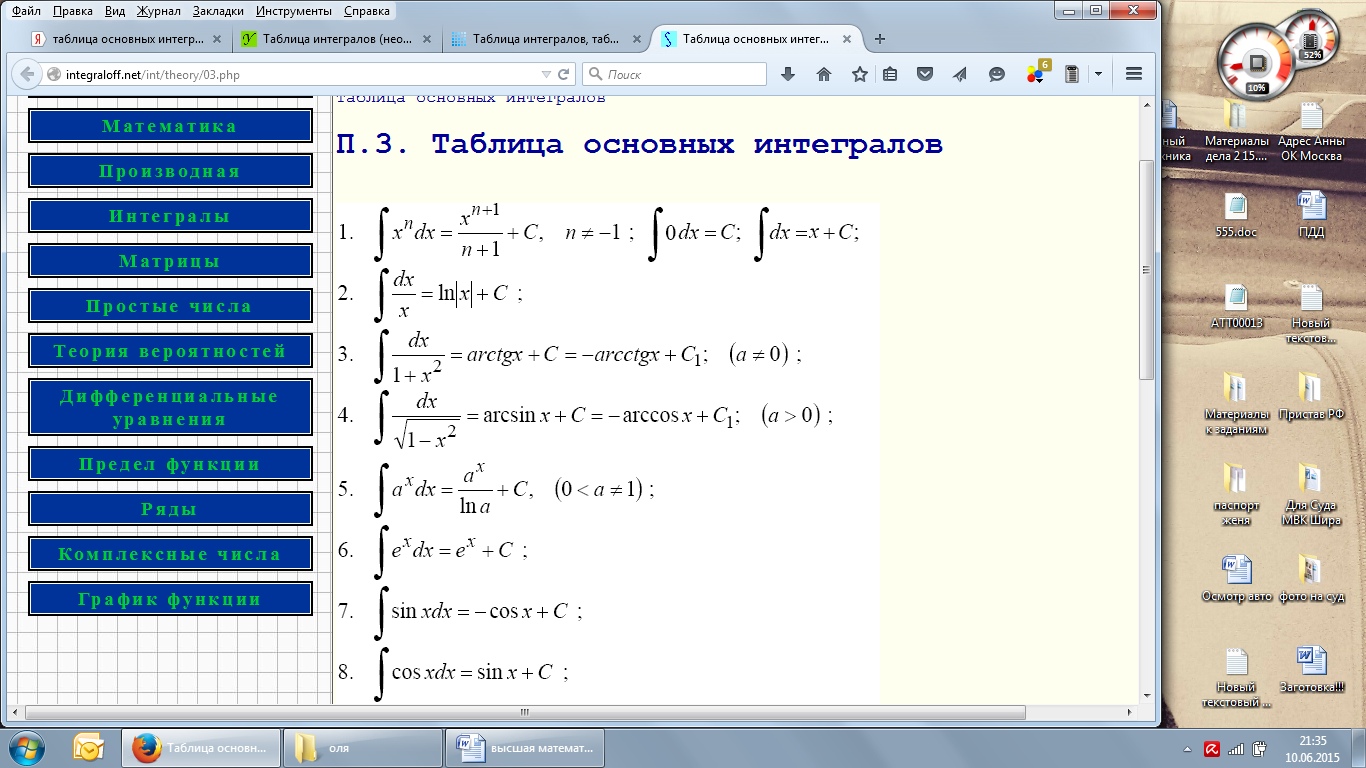Open the Простые числа sidebar link
The height and width of the screenshot is (768, 1366).
[x=170, y=306]
